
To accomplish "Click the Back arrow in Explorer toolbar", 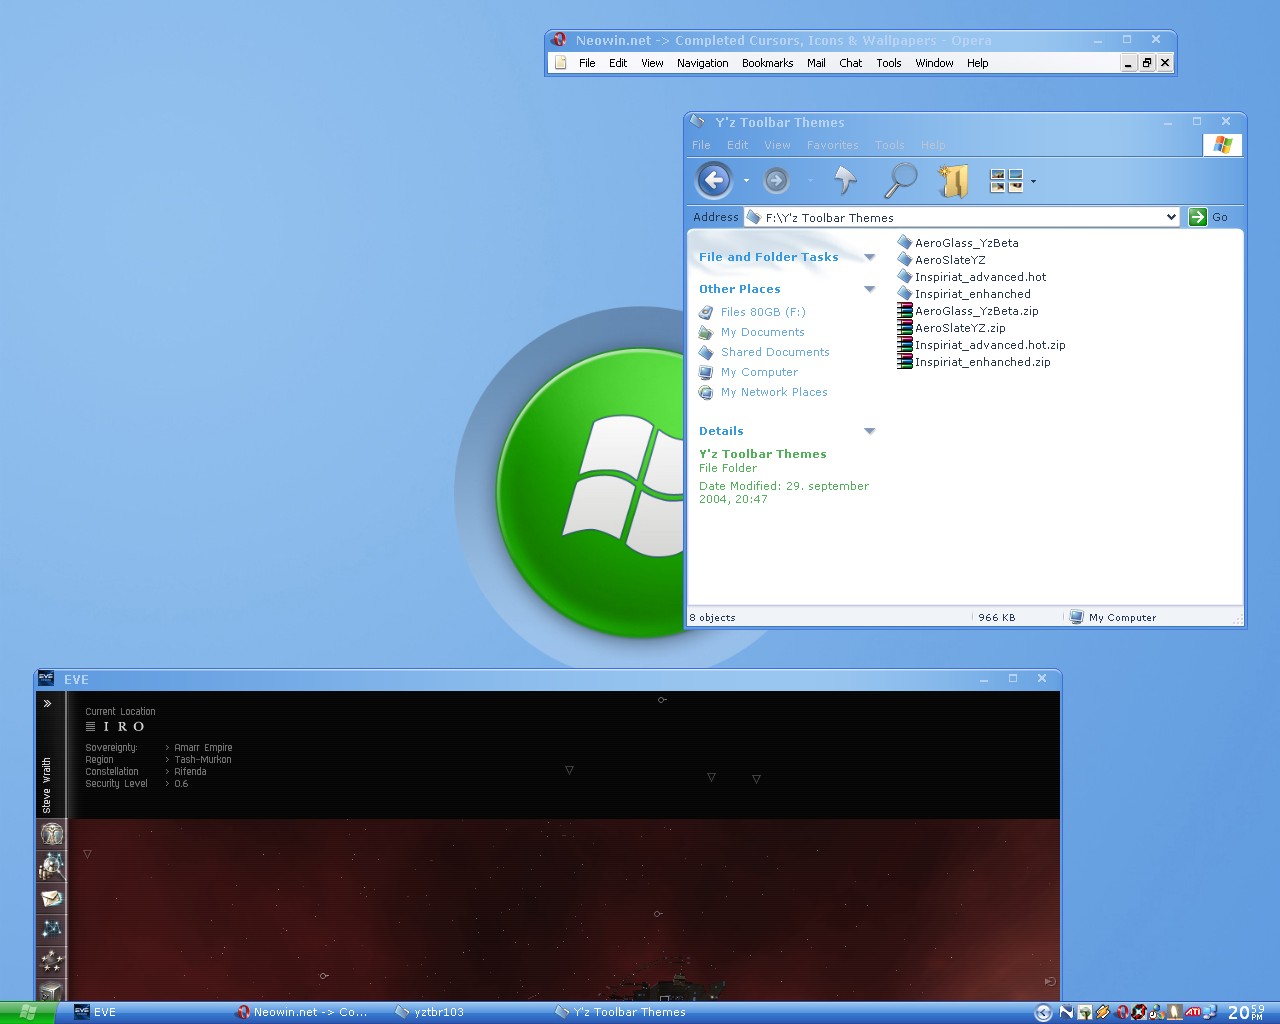I will [x=714, y=181].
